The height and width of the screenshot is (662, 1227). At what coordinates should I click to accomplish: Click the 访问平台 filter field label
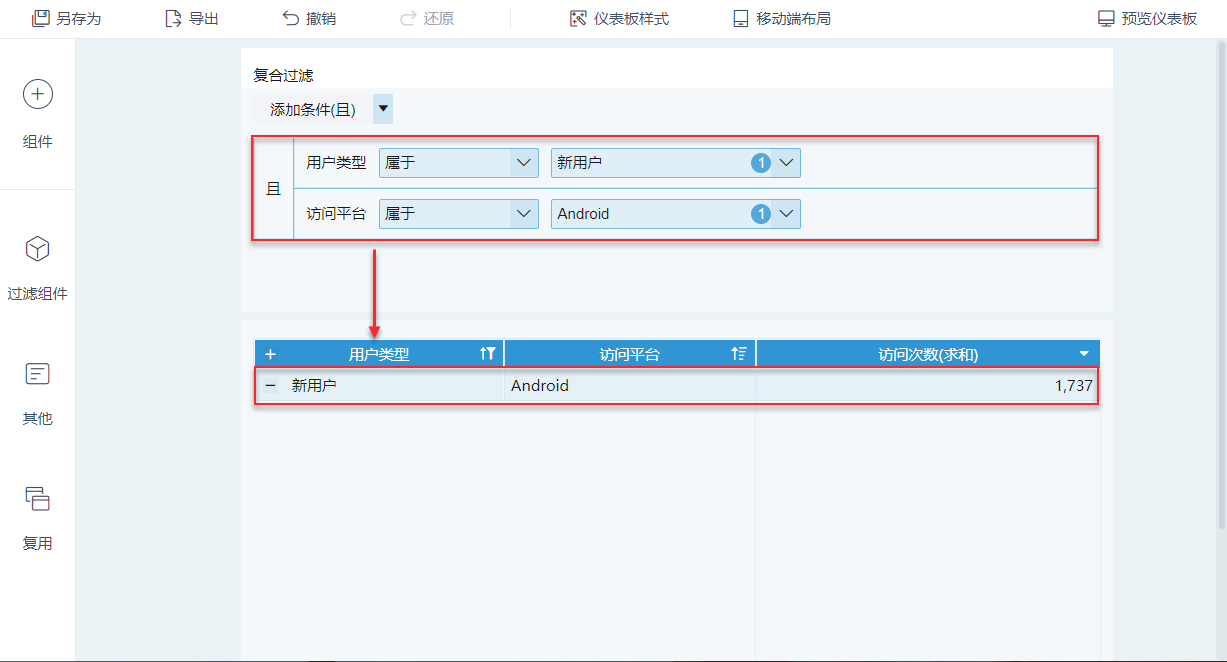(x=336, y=214)
